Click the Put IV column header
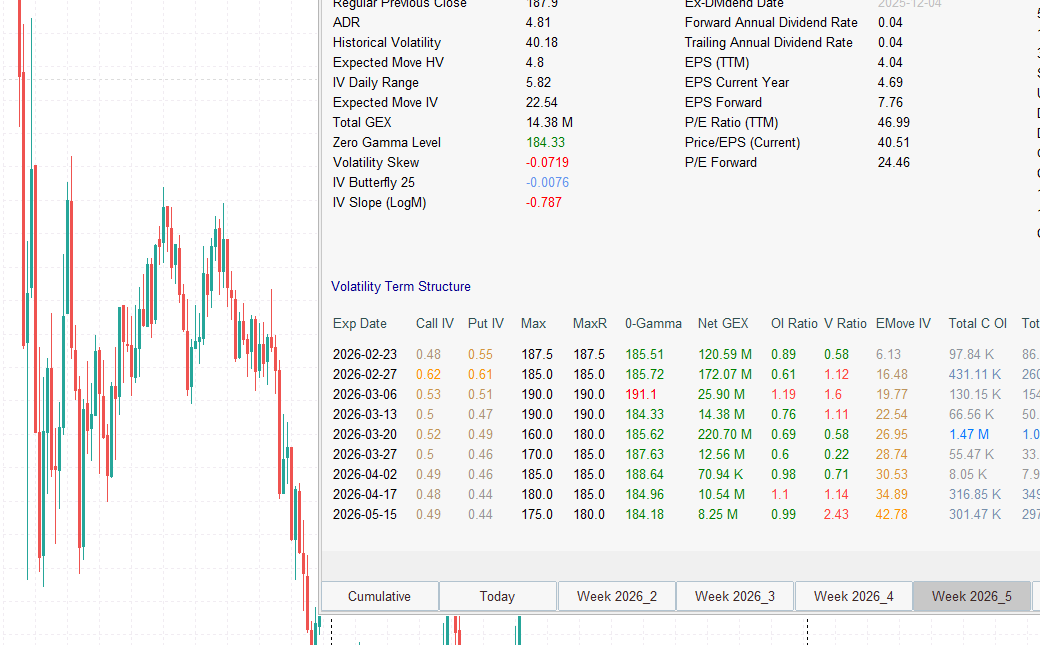The image size is (1040, 645). point(486,323)
